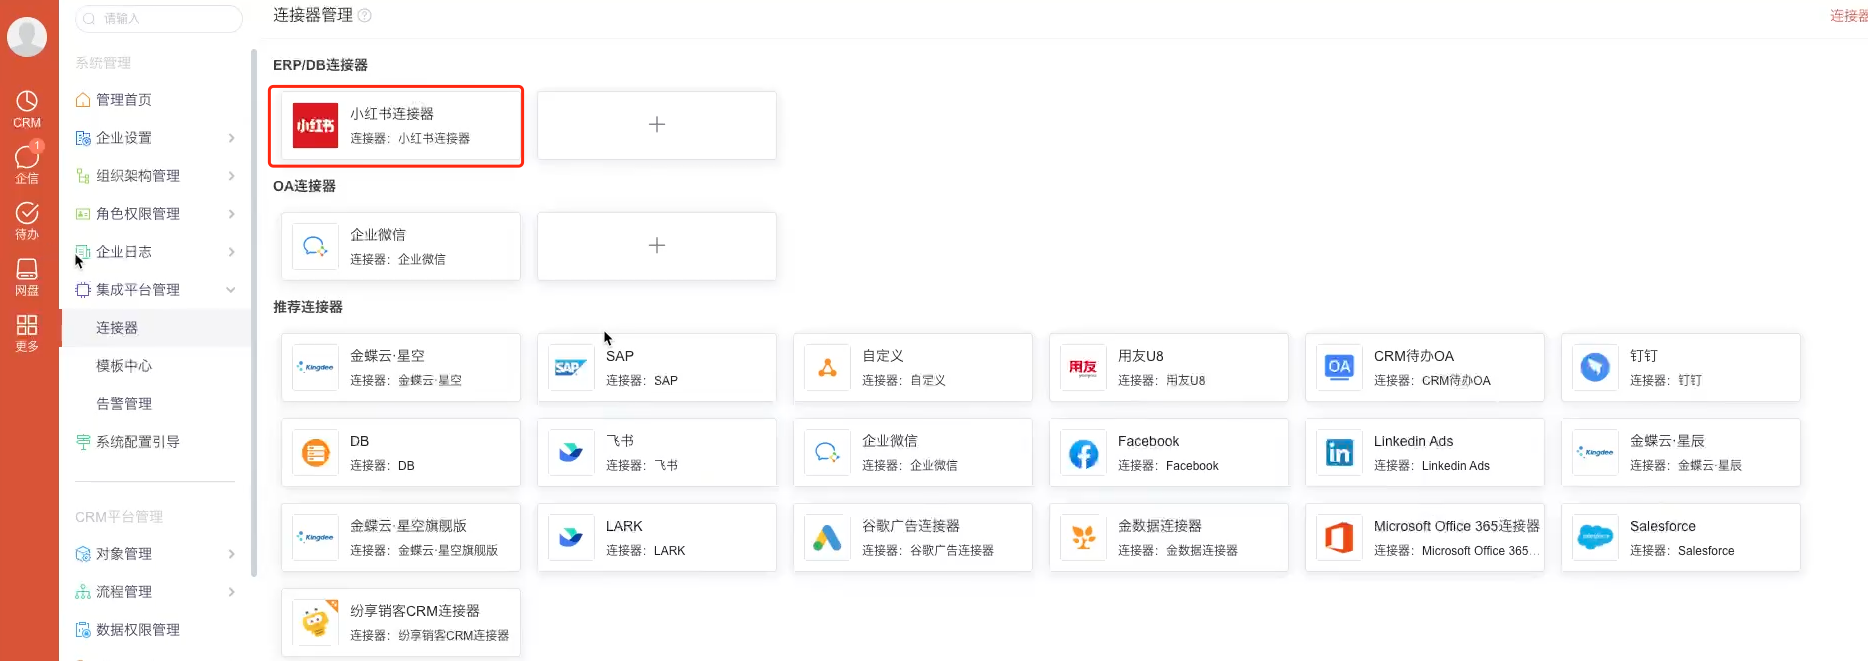Click the Facebook logo icon
Screen dimensions: 1868x661
(1083, 453)
